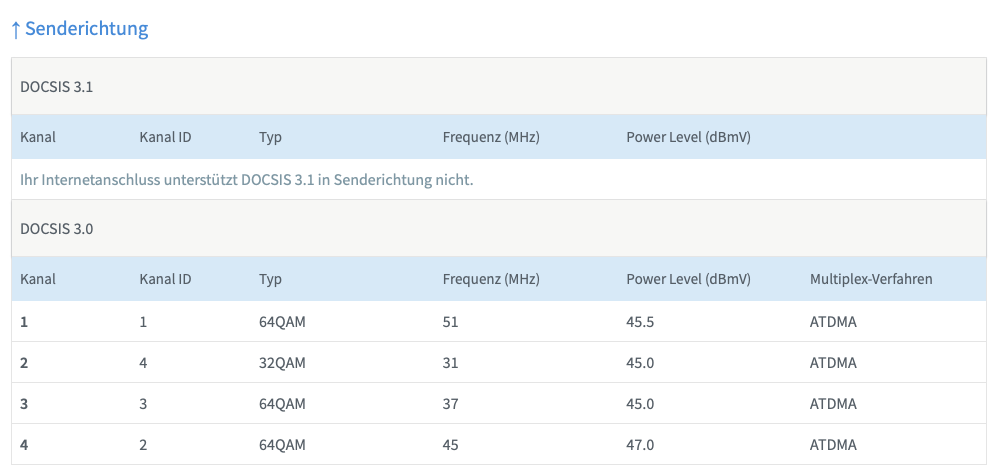Screen dimensions: 996x473
Task: Select the frequency value 31
Action: click(451, 363)
